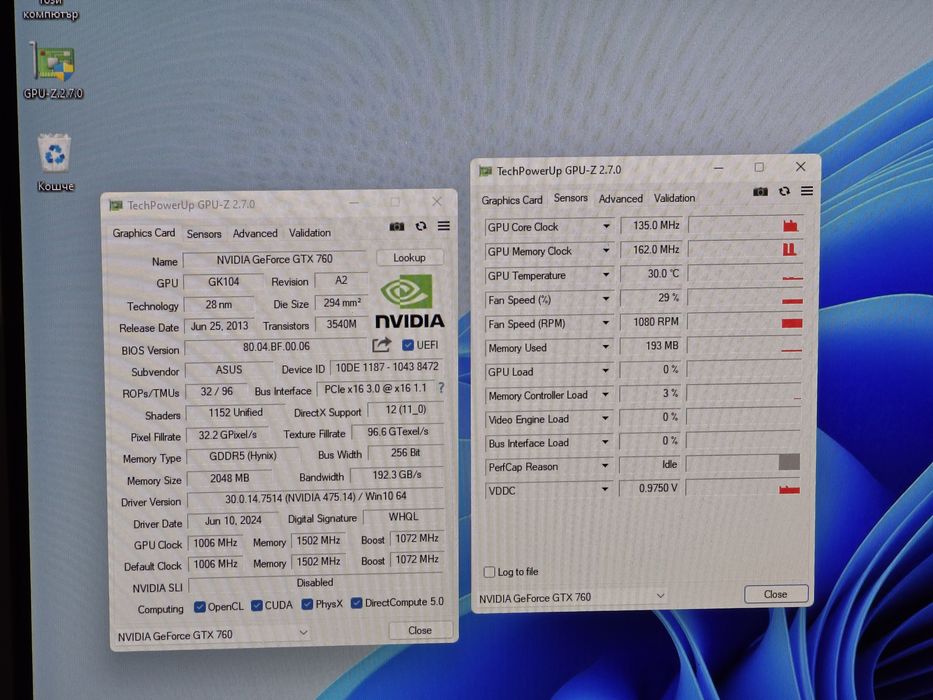This screenshot has height=700, width=933.
Task: Toggle the CUDA checkbox
Action: pyautogui.click(x=257, y=605)
